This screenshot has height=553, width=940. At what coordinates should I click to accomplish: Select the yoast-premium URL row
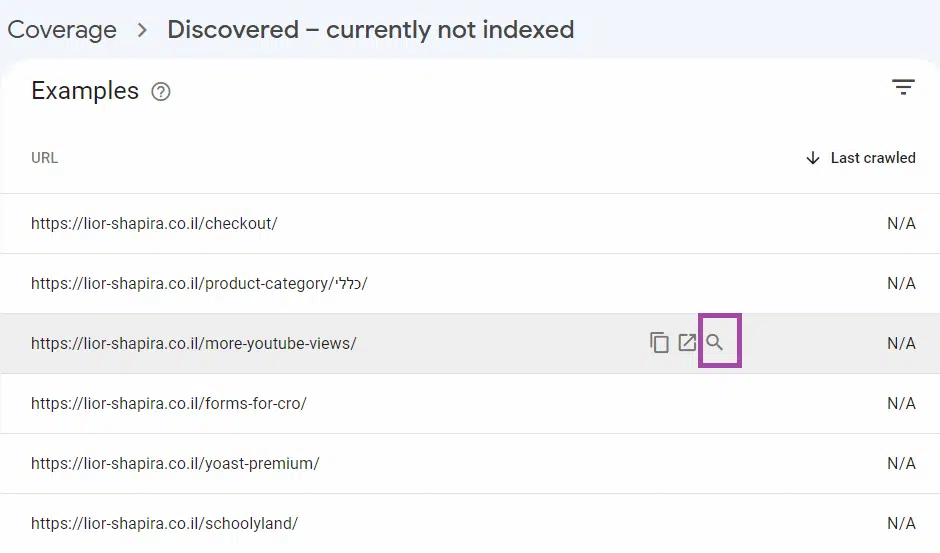[x=175, y=464]
